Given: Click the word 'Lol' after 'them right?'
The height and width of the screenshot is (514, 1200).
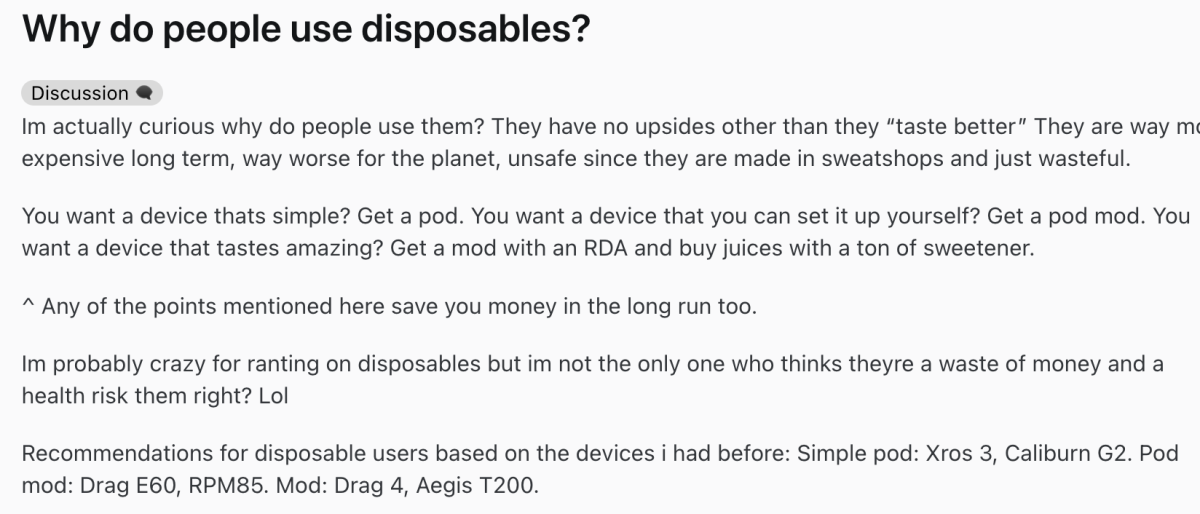Looking at the screenshot, I should pyautogui.click(x=270, y=395).
